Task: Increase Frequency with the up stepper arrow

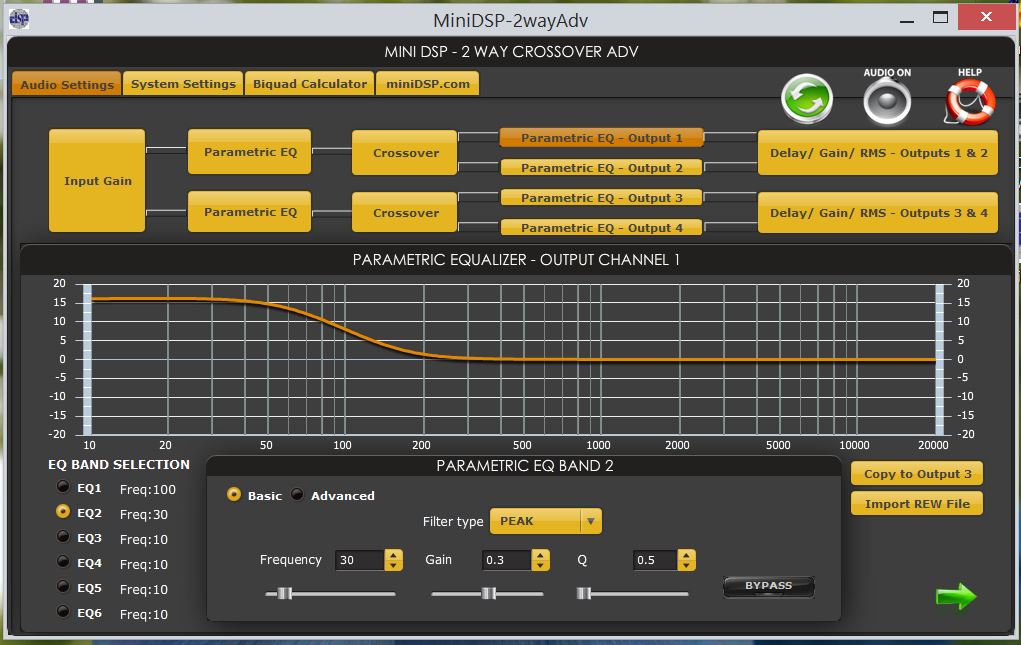Action: coord(393,555)
